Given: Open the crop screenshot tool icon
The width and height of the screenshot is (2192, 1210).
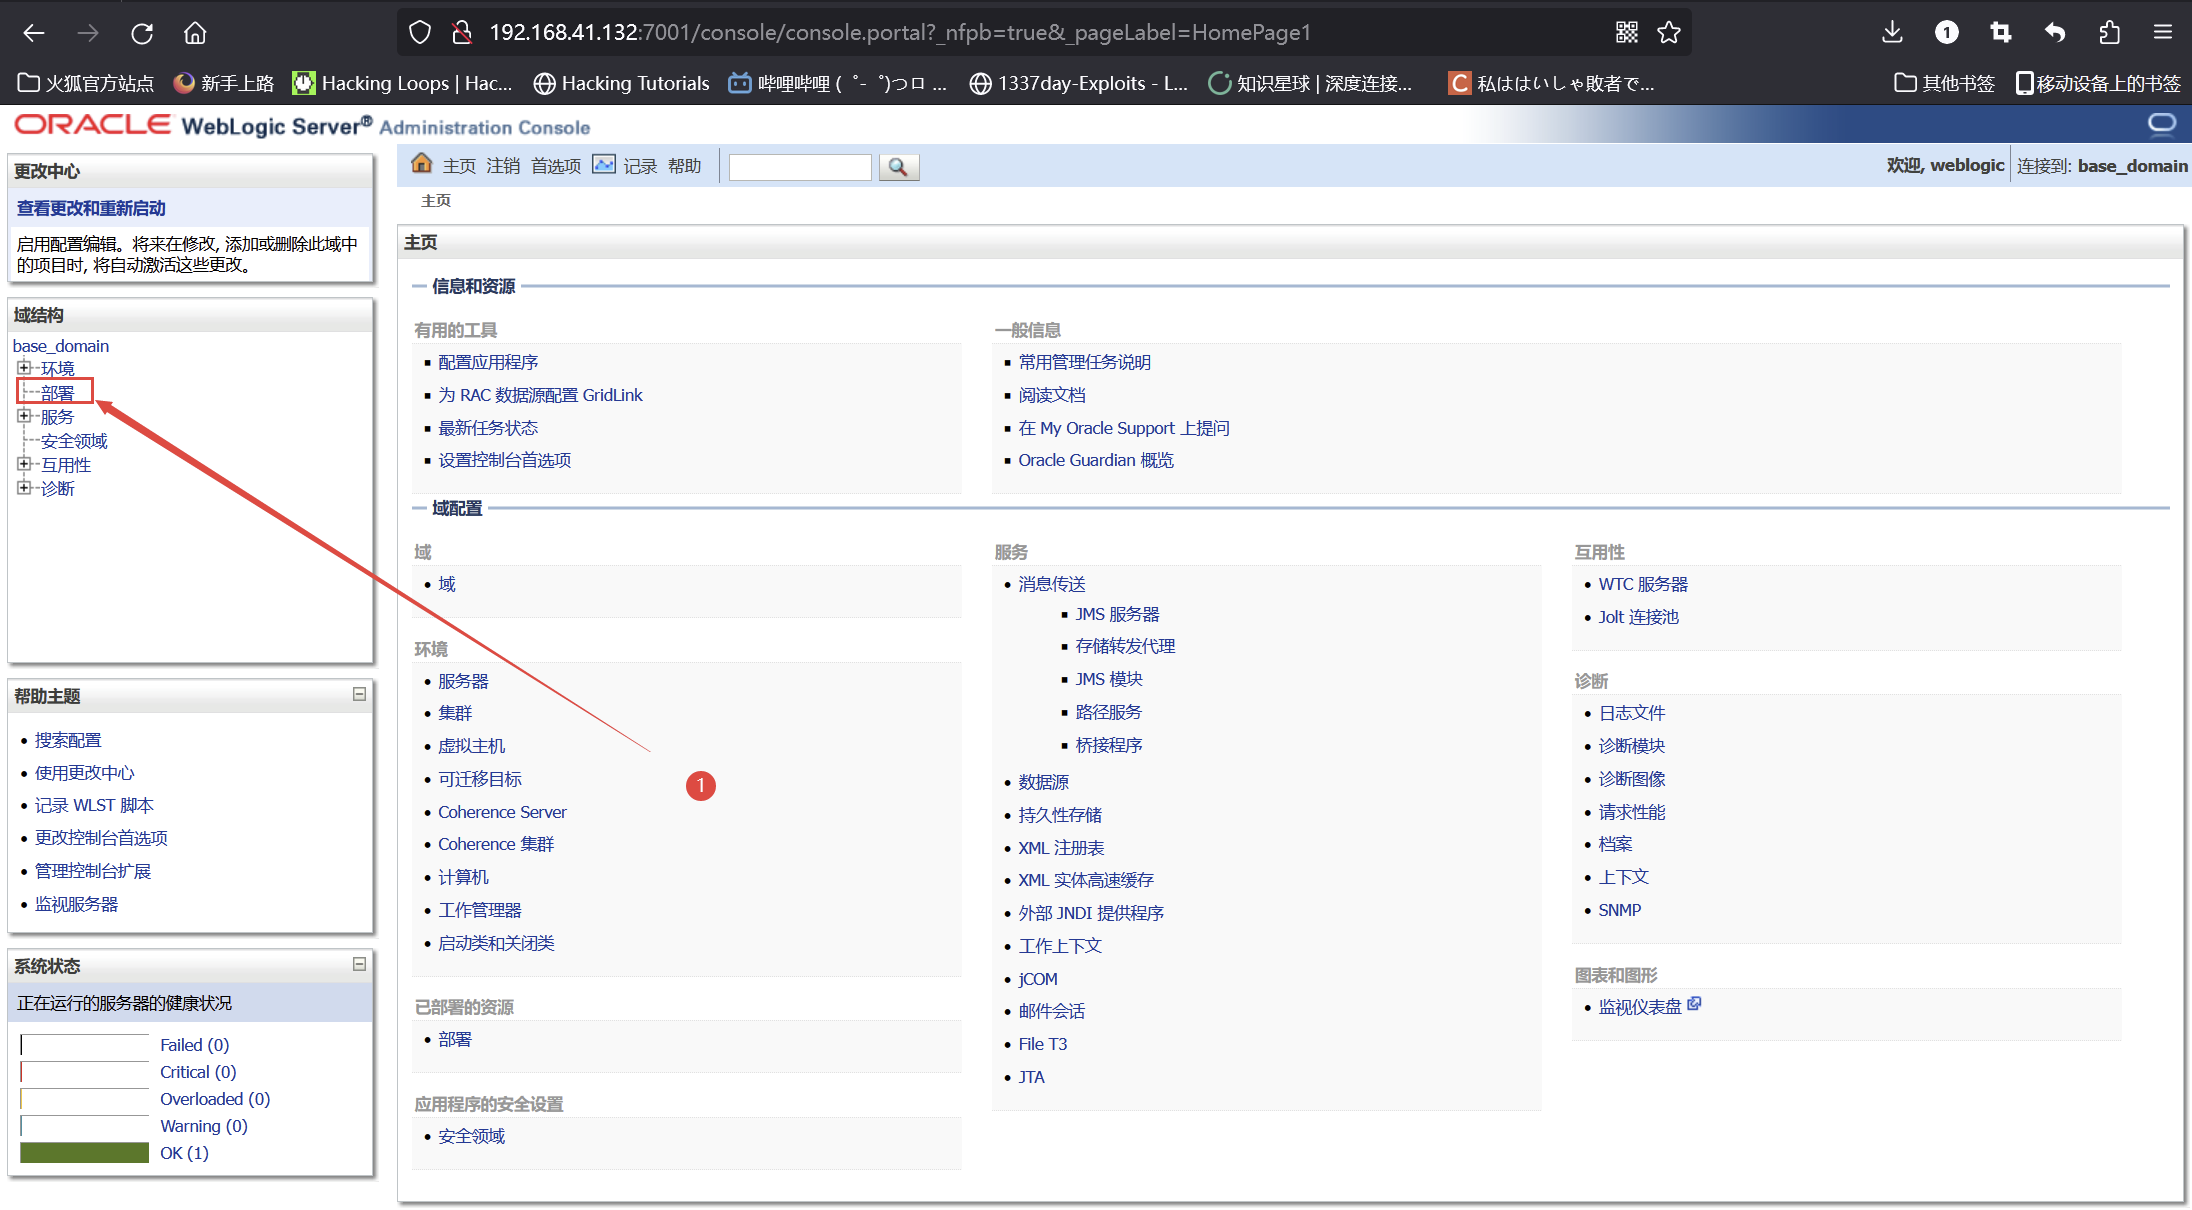Looking at the screenshot, I should [2000, 33].
